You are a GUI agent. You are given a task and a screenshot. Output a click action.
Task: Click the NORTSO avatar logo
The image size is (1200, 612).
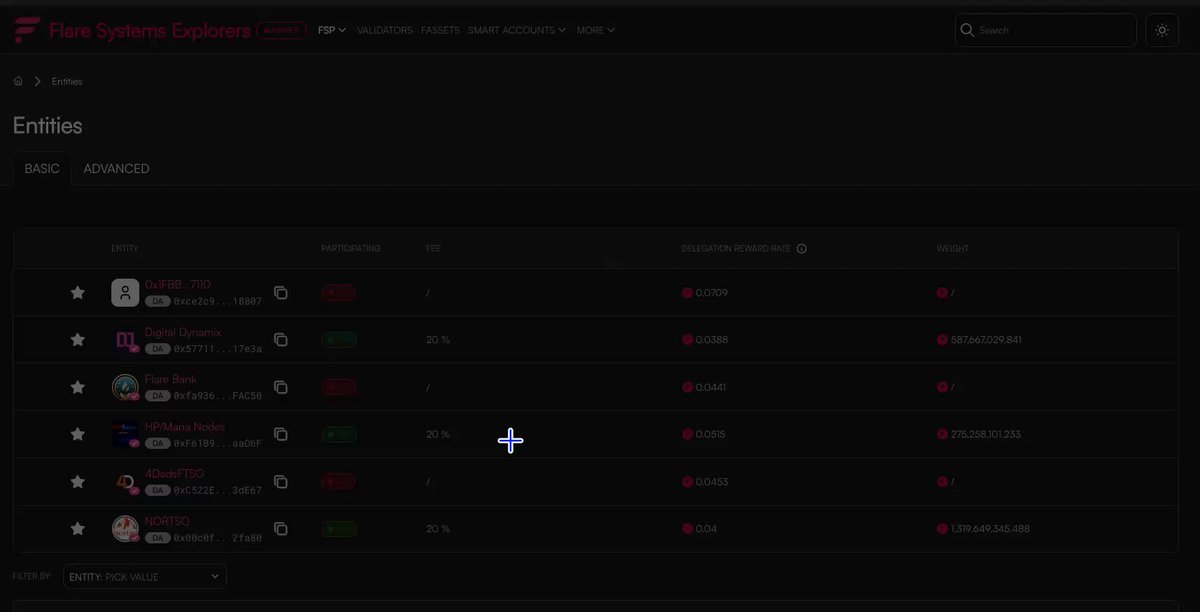click(x=125, y=528)
